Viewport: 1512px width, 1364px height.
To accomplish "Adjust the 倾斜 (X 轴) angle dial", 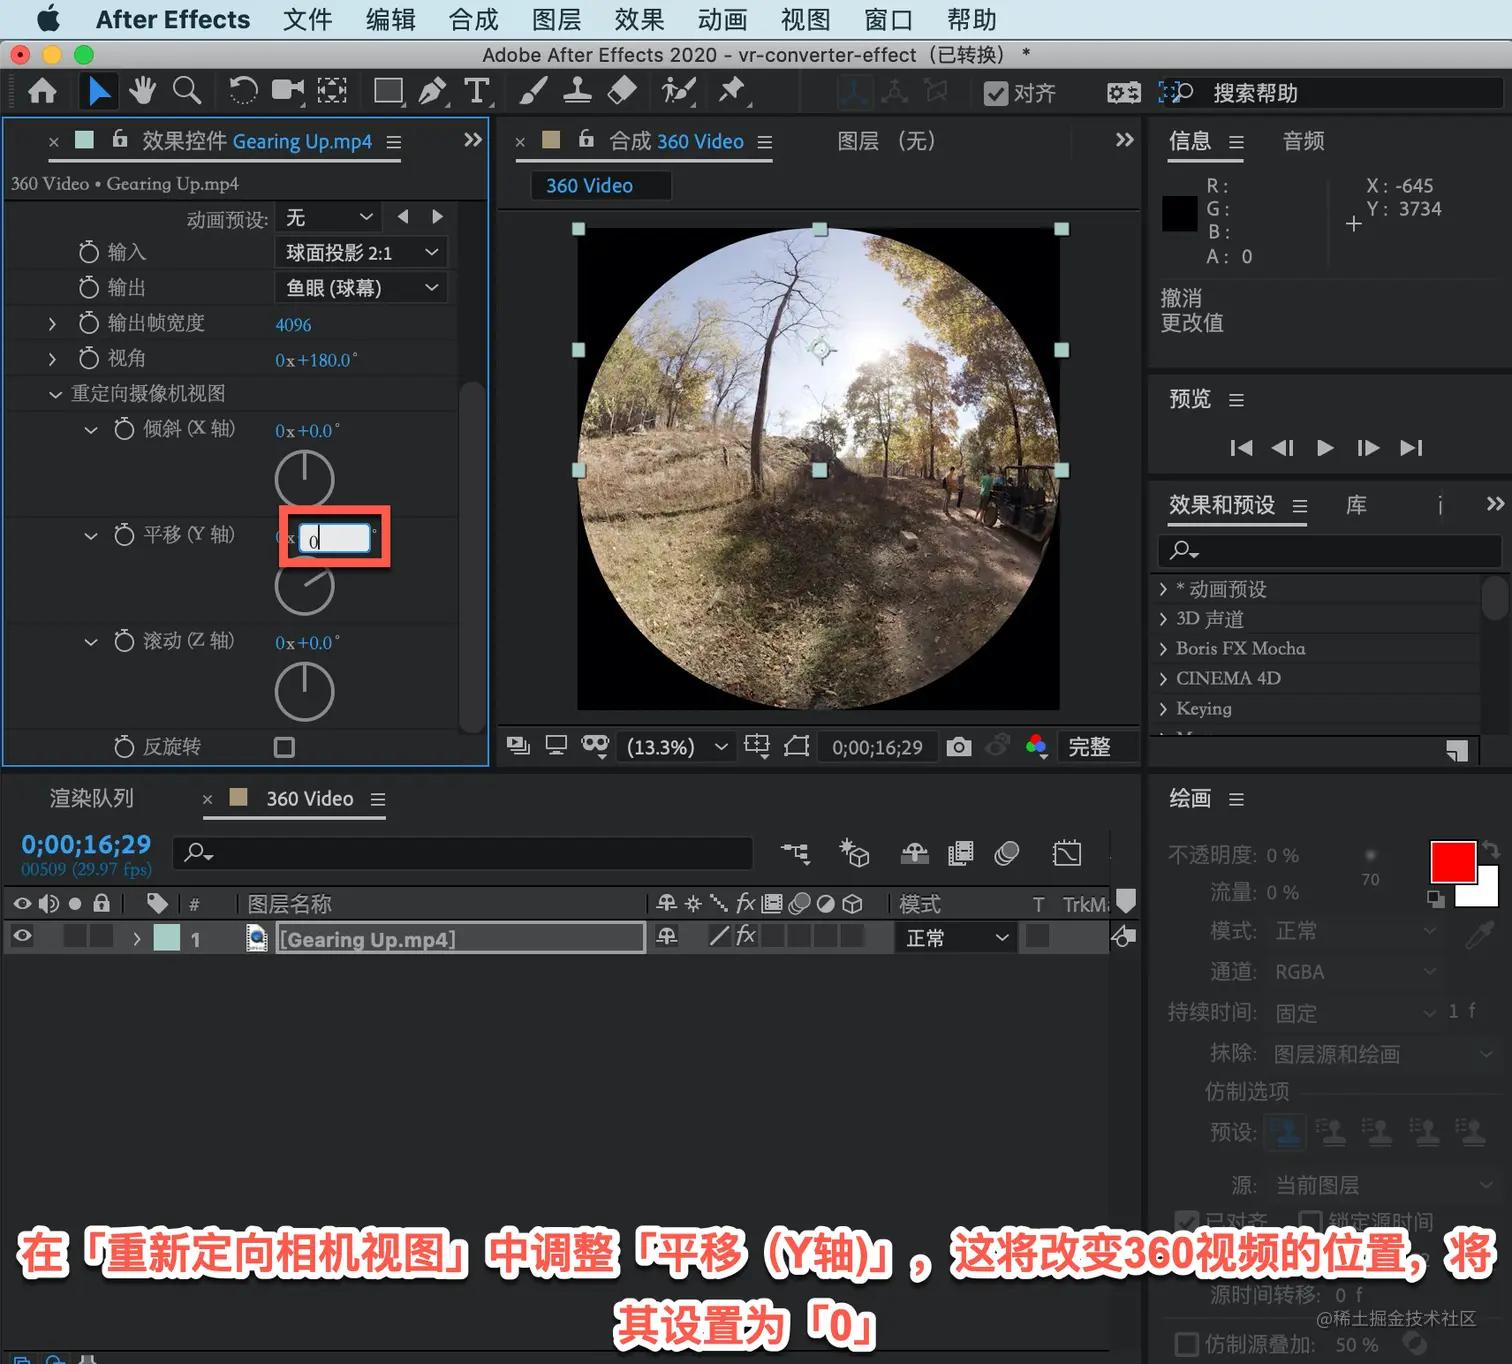I will pos(304,479).
